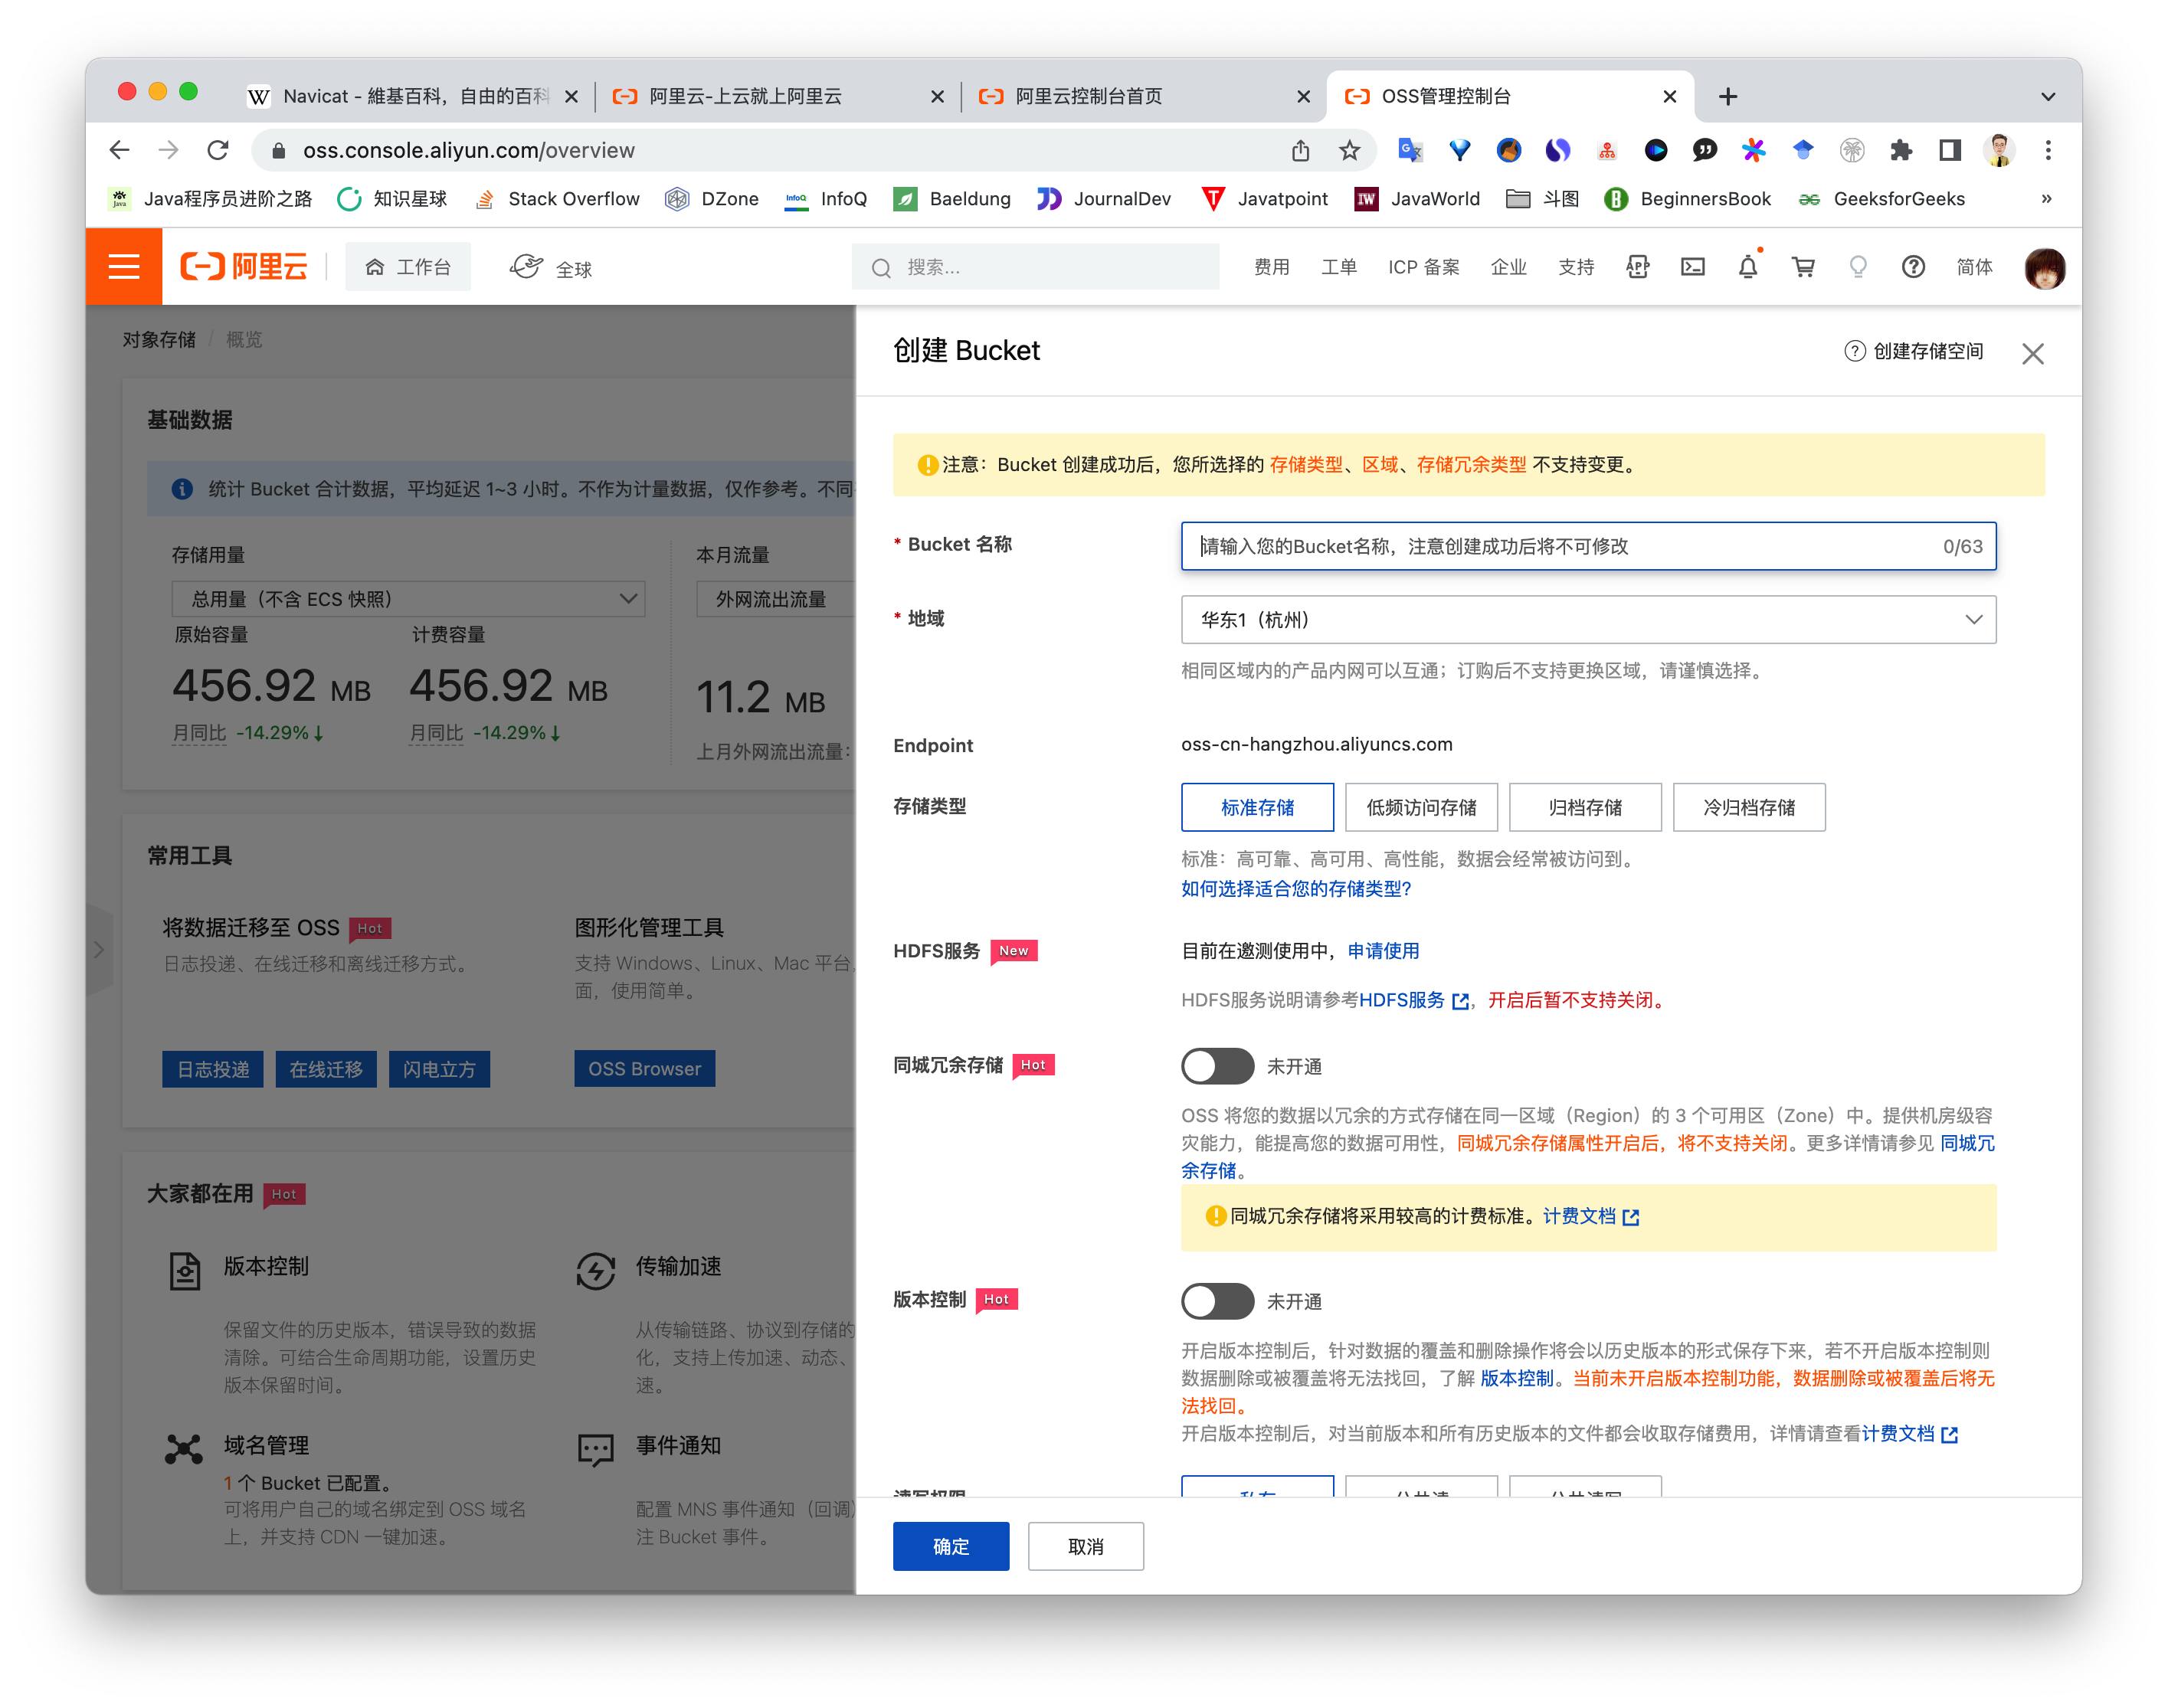
Task: Turn on 版本控制 toggle switch
Action: (x=1217, y=1301)
